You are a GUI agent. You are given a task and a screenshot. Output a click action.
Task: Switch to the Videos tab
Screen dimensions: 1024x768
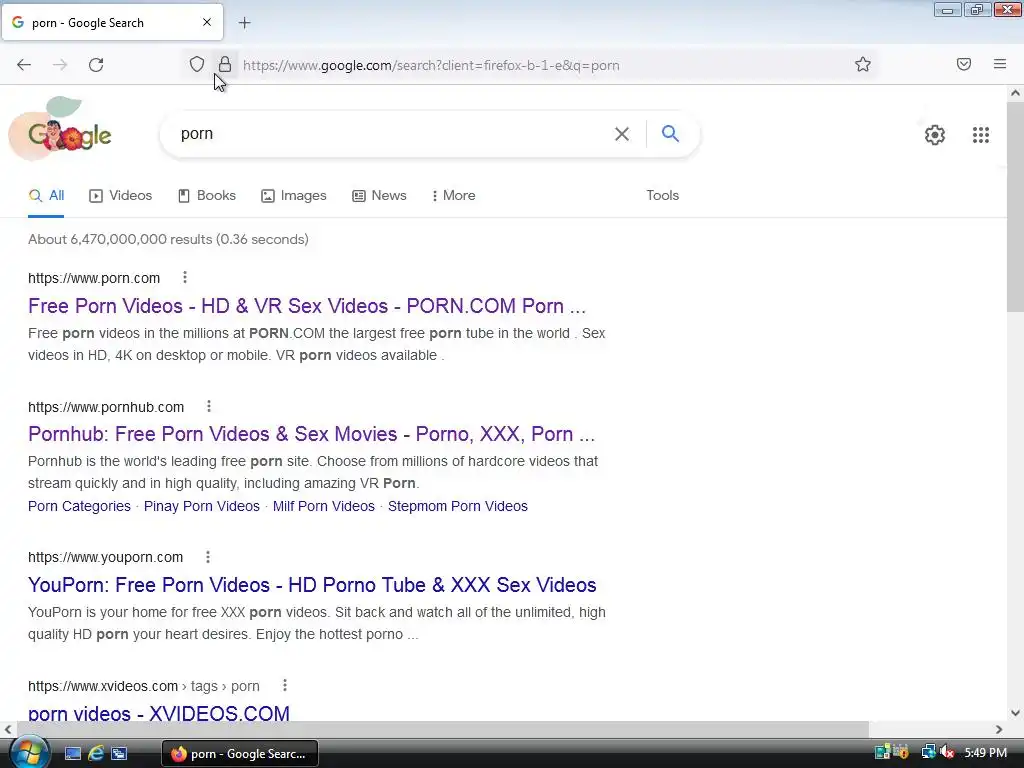coord(121,195)
